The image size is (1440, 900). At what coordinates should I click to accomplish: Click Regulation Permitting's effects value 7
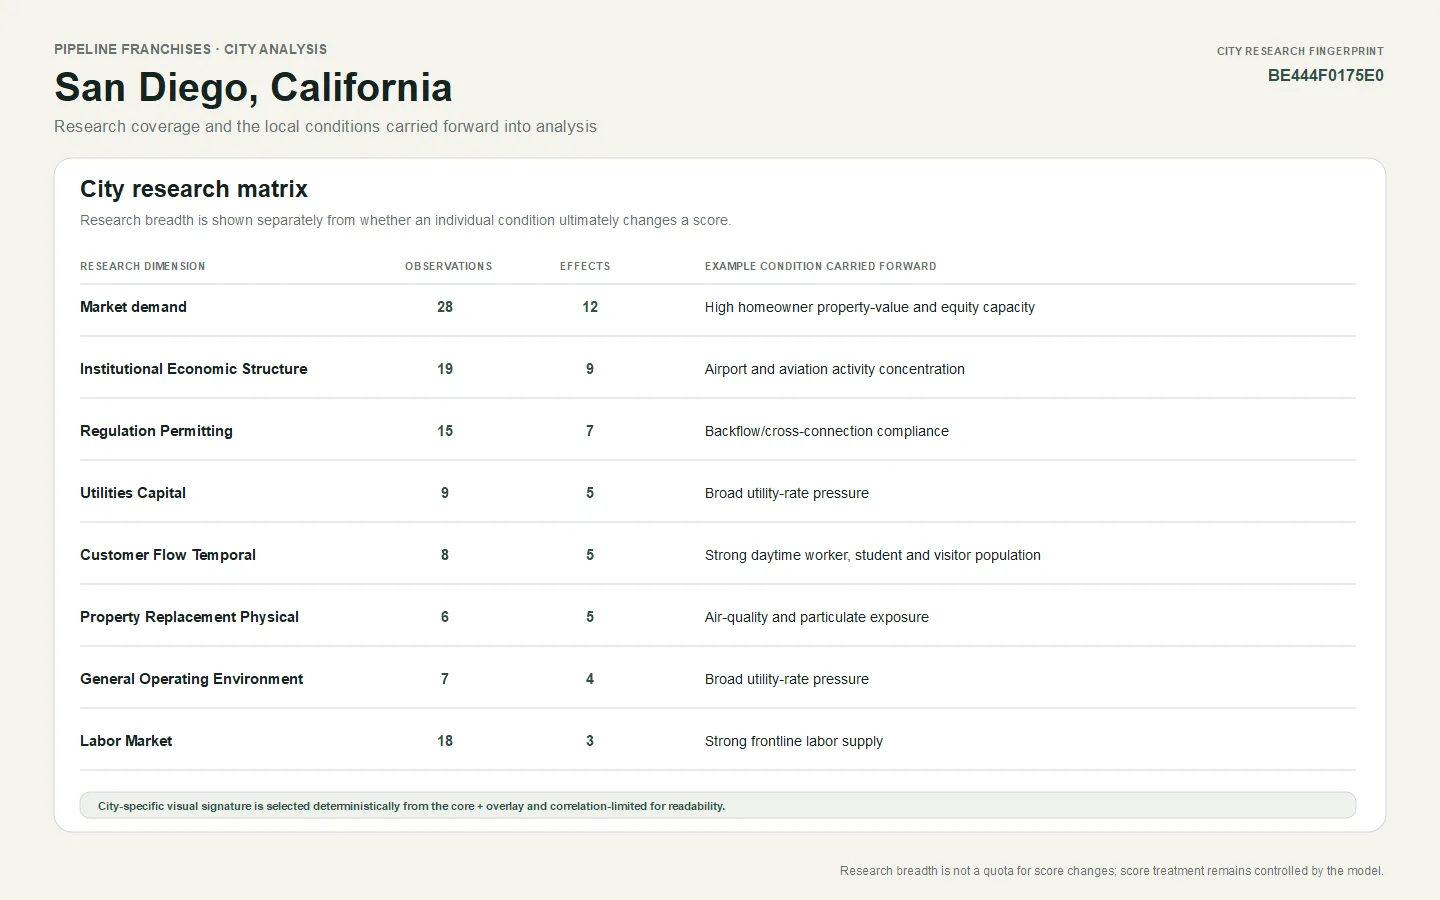click(x=590, y=431)
